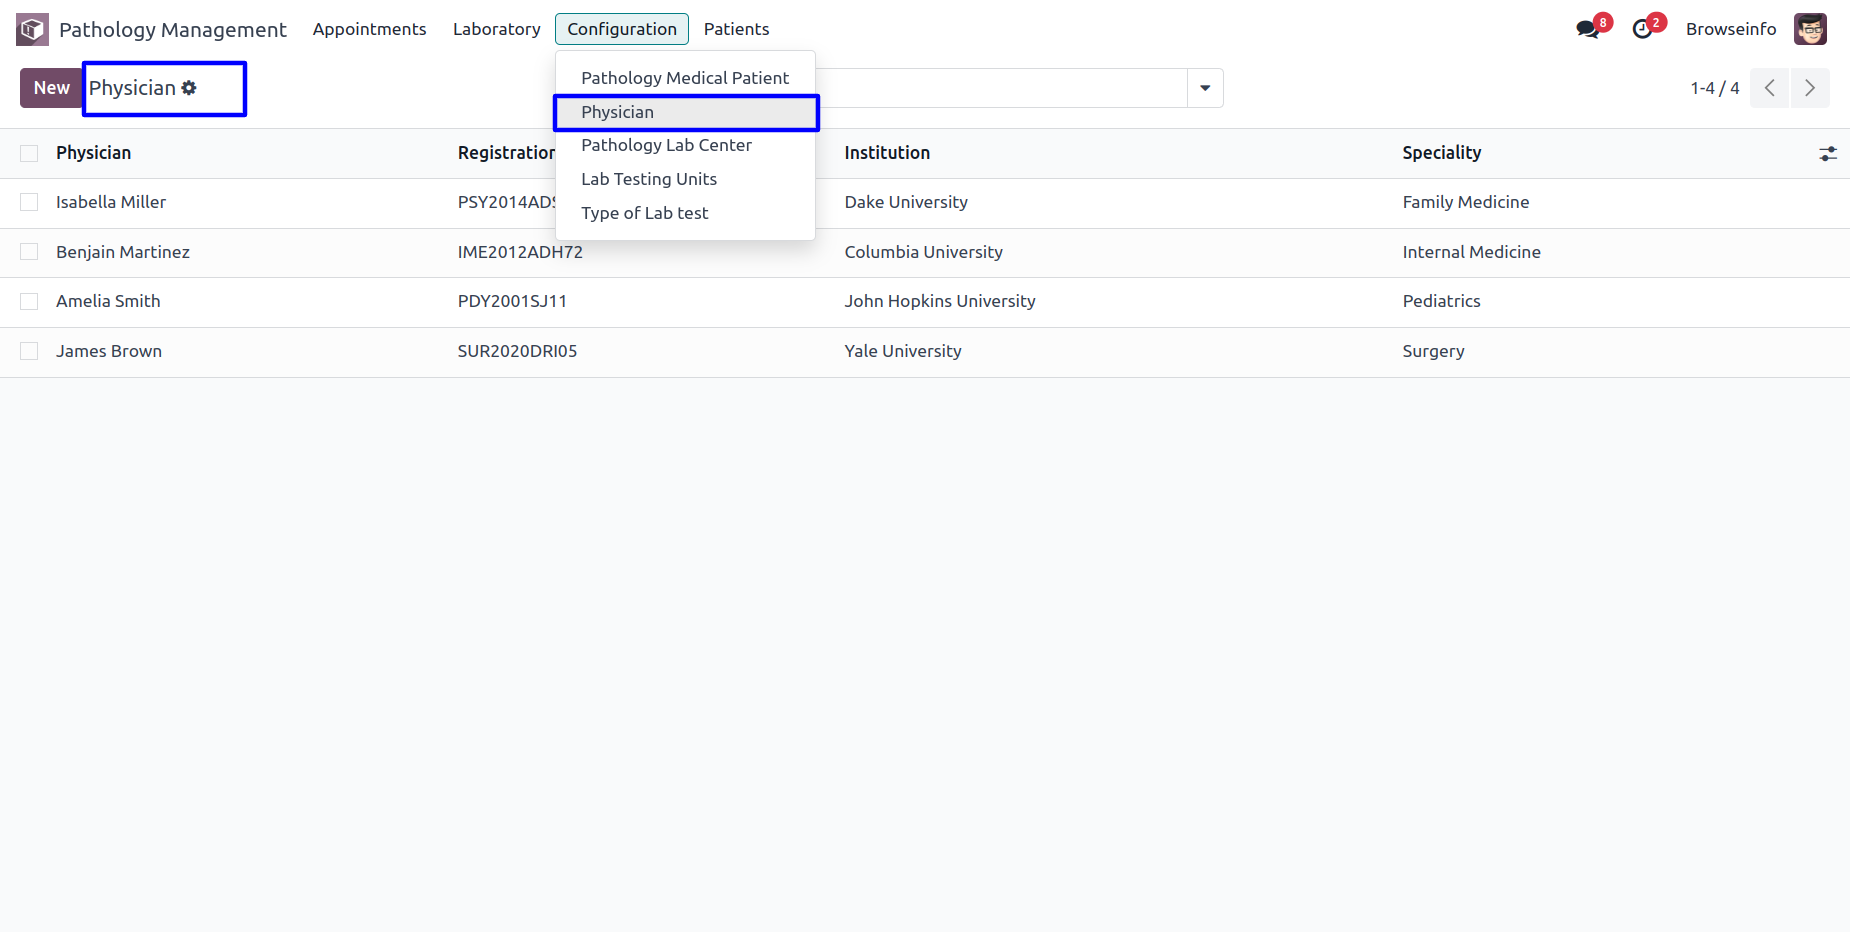Viewport: 1850px width, 932px height.
Task: Toggle the select-all checkbox in header
Action: tap(29, 153)
